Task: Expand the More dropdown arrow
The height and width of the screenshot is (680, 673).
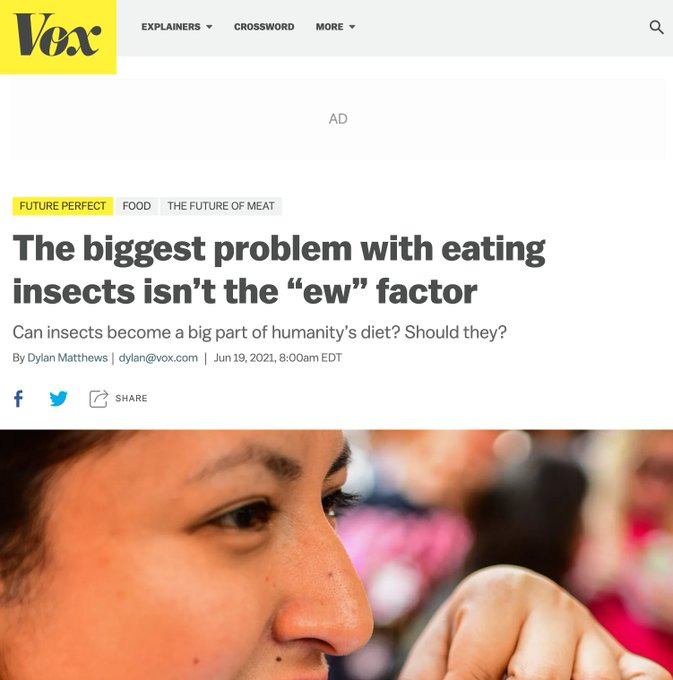Action: click(352, 27)
